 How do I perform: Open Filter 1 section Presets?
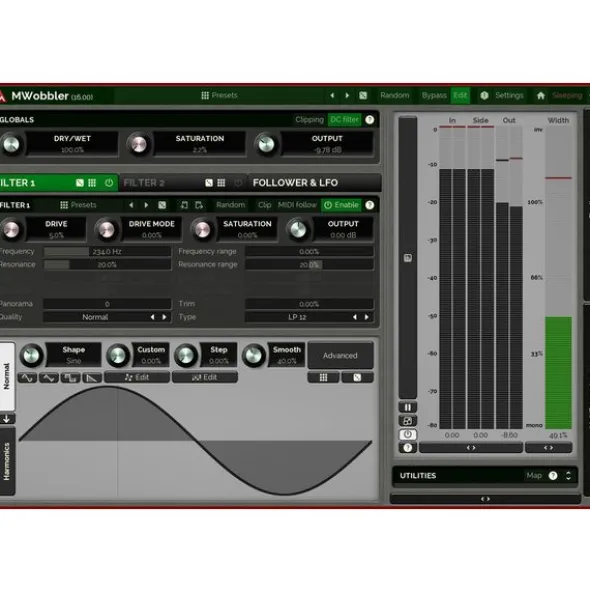(78, 205)
